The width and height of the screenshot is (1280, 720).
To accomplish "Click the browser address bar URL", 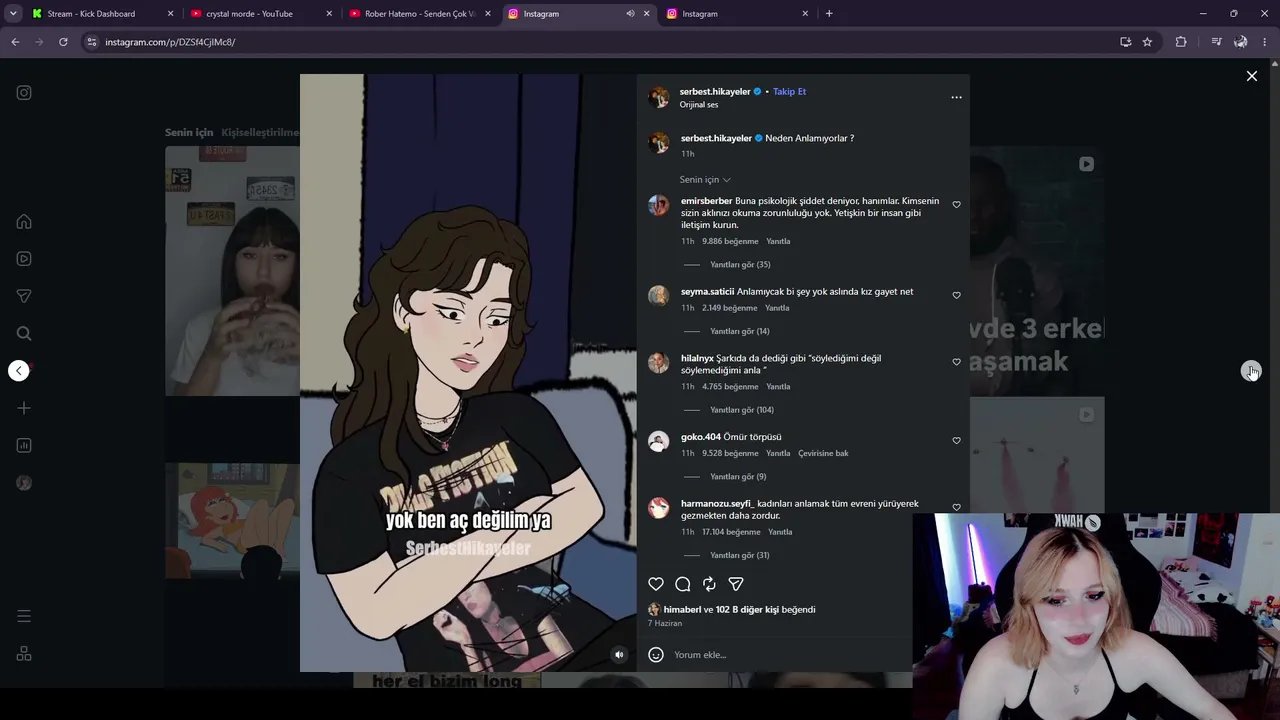I will [170, 42].
